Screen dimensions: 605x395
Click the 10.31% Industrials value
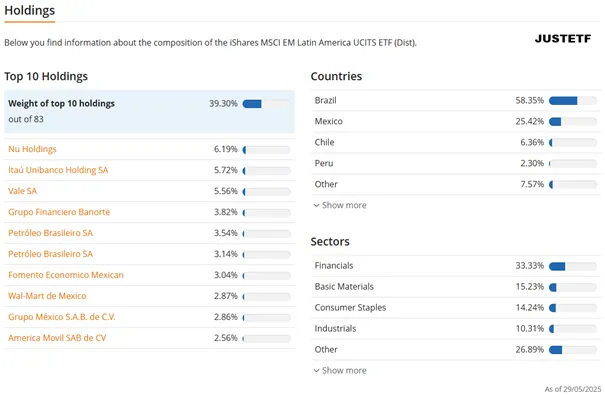pyautogui.click(x=530, y=328)
